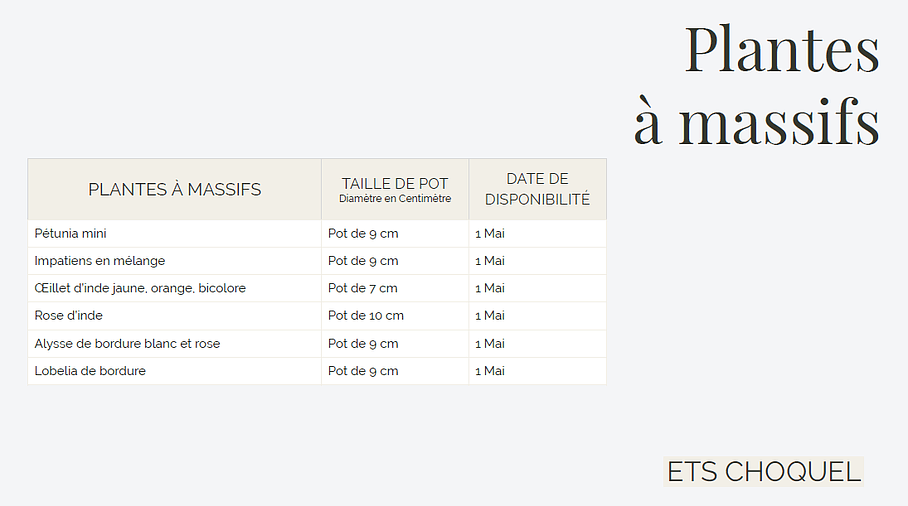
Task: Click pot size for Pétunia mini
Action: pos(363,233)
